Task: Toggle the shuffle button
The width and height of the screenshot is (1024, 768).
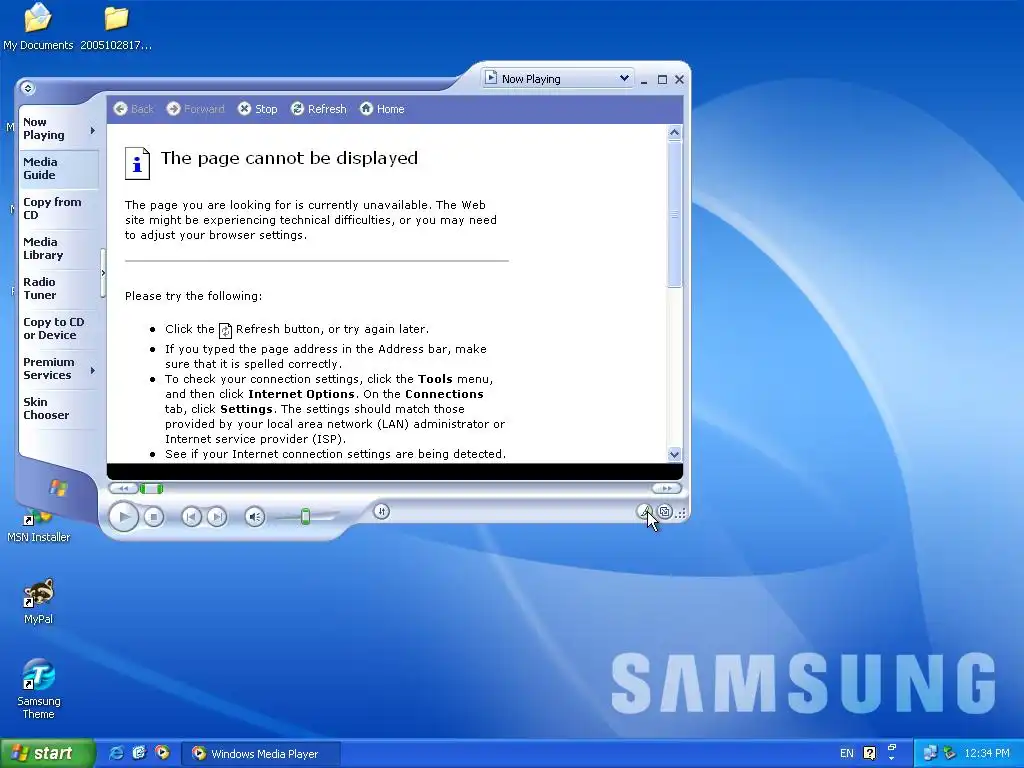Action: pos(382,512)
